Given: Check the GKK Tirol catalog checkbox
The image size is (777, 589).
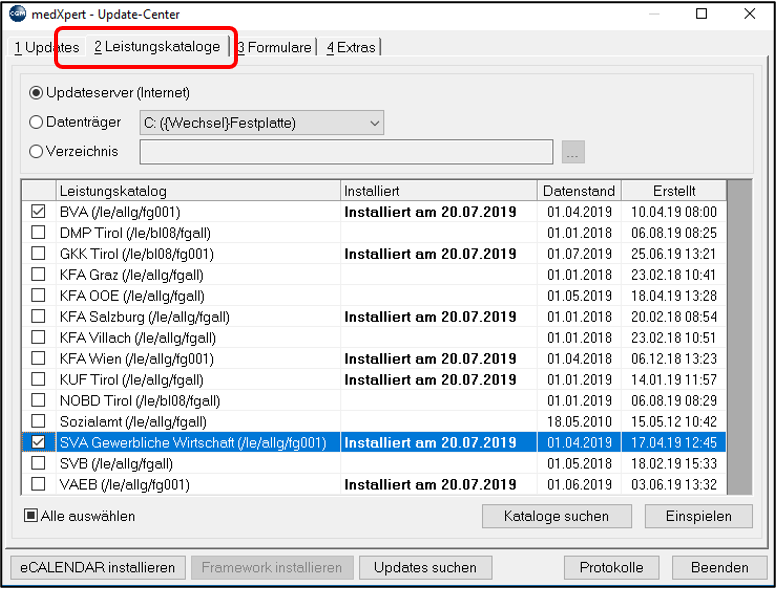Looking at the screenshot, I should pos(38,254).
